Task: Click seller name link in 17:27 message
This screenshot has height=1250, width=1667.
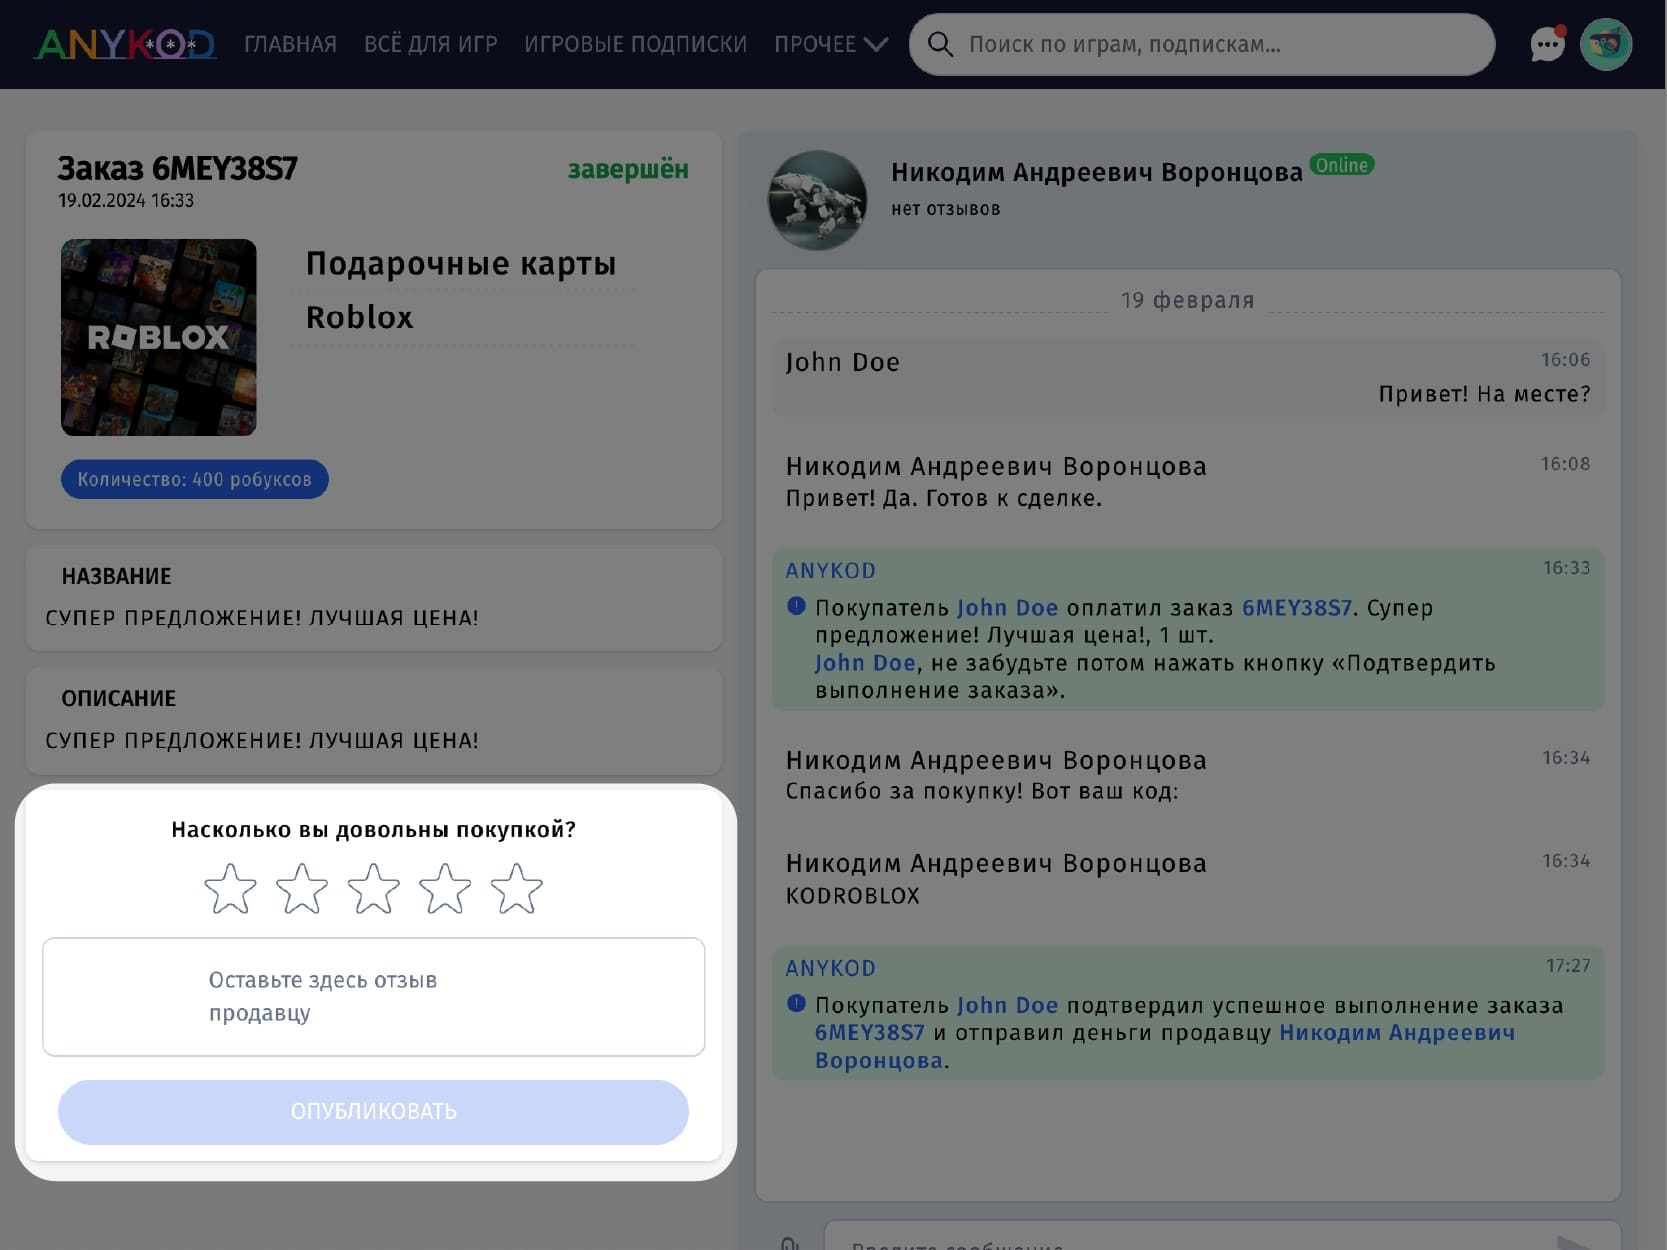Action: pos(1165,1046)
